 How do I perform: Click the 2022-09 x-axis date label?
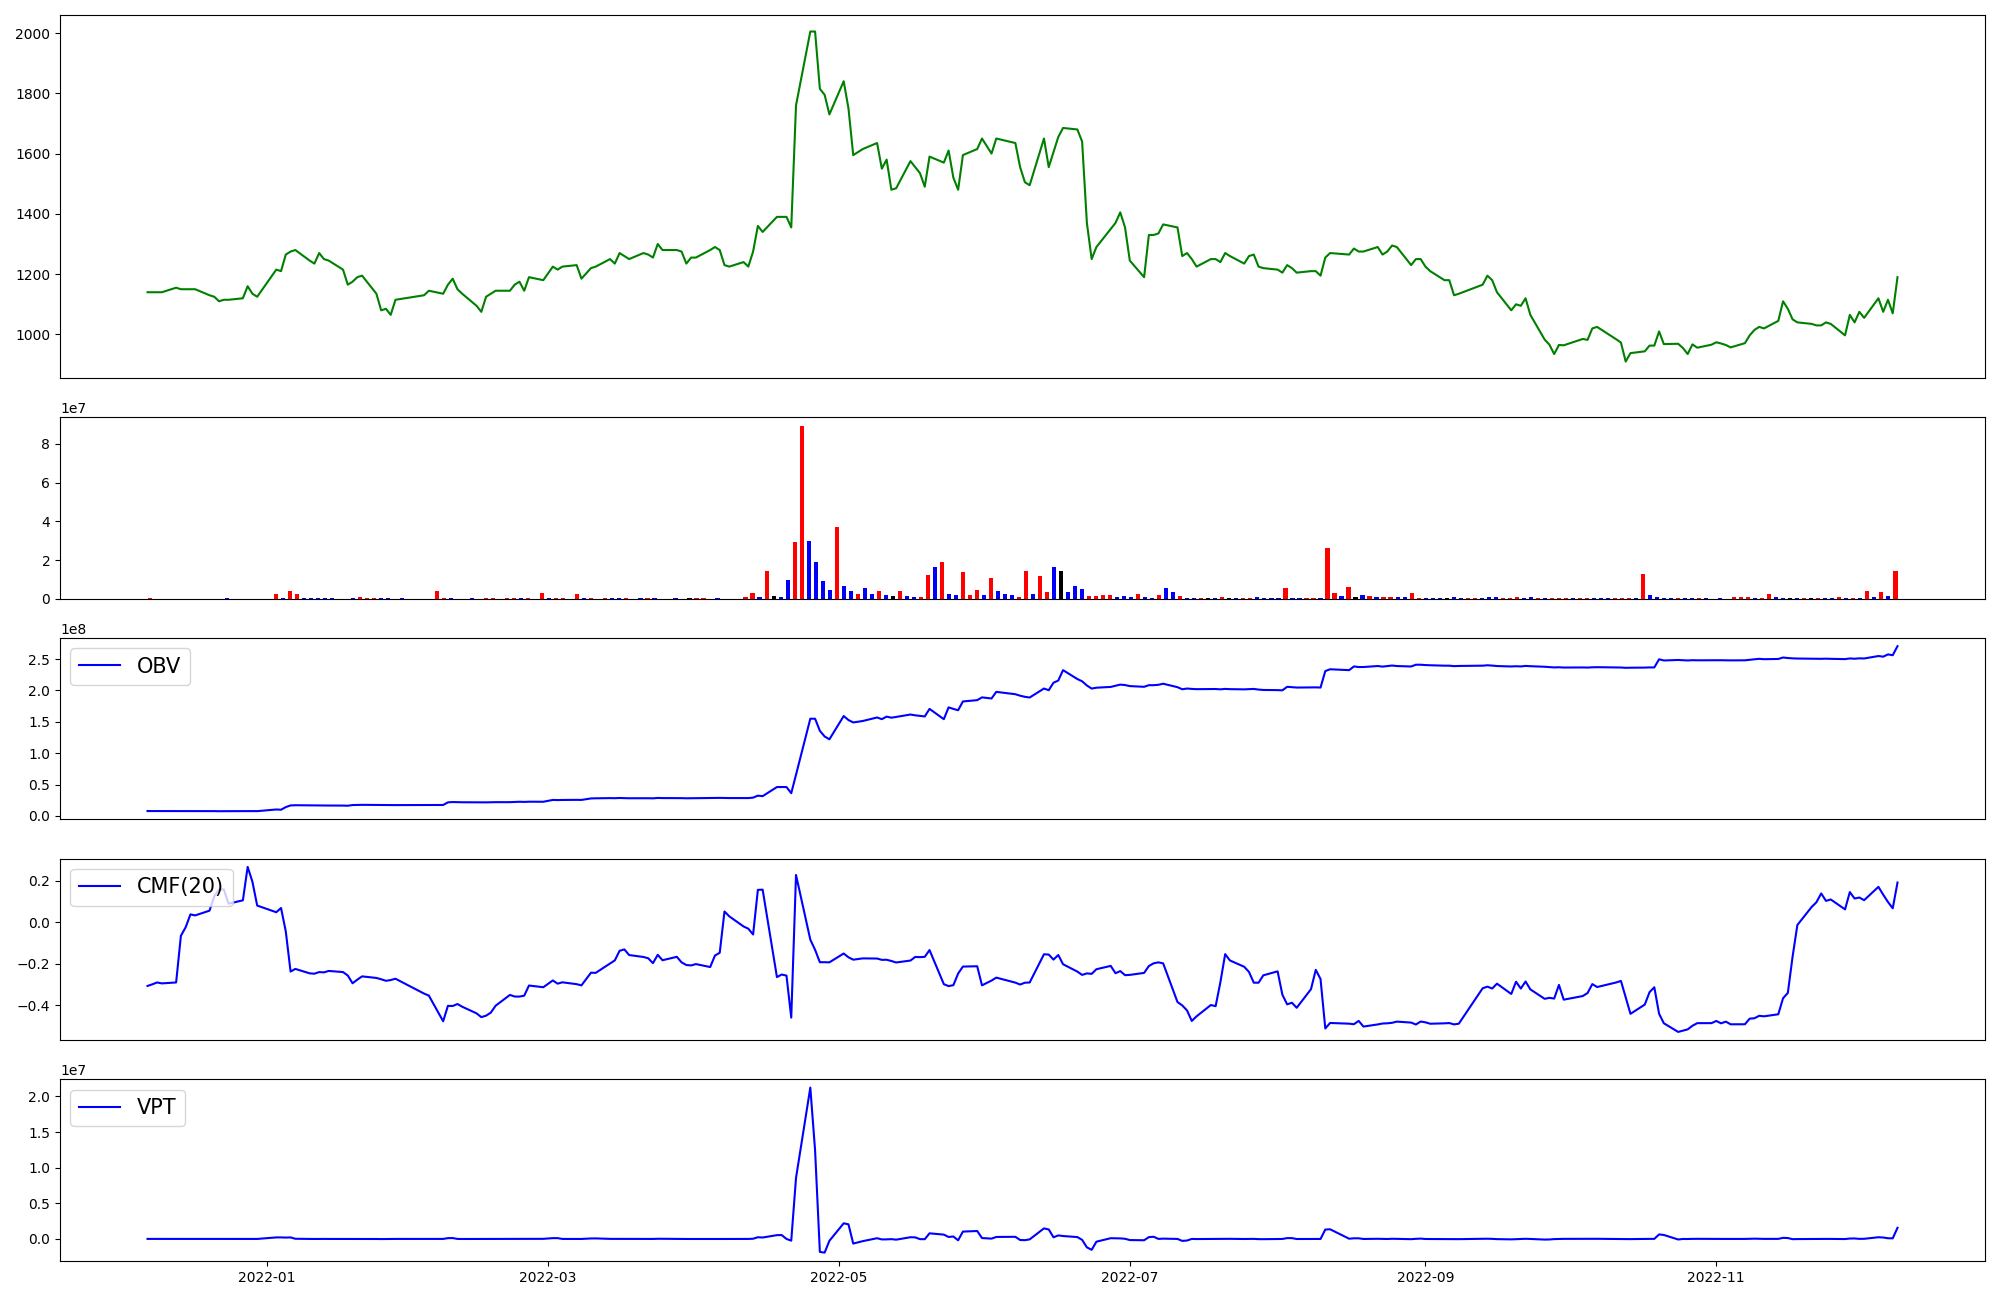point(1425,1277)
